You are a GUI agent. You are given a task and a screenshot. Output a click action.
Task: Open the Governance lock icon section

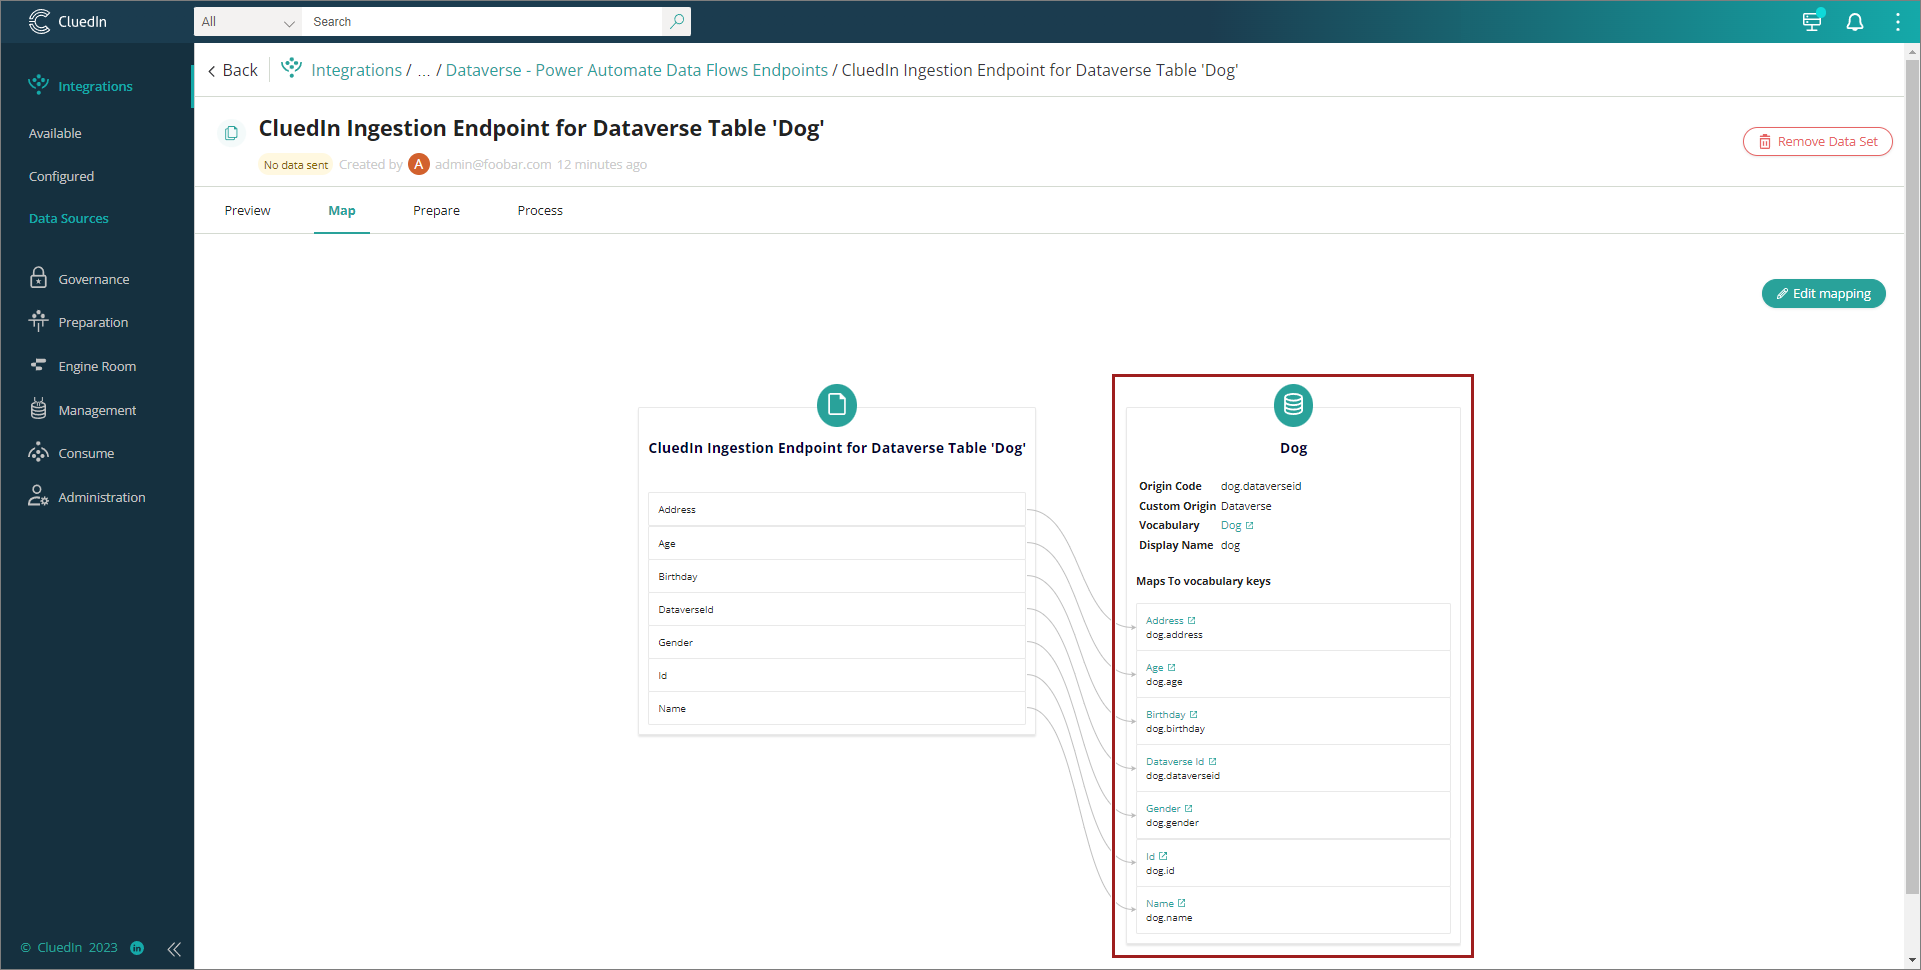coord(39,278)
